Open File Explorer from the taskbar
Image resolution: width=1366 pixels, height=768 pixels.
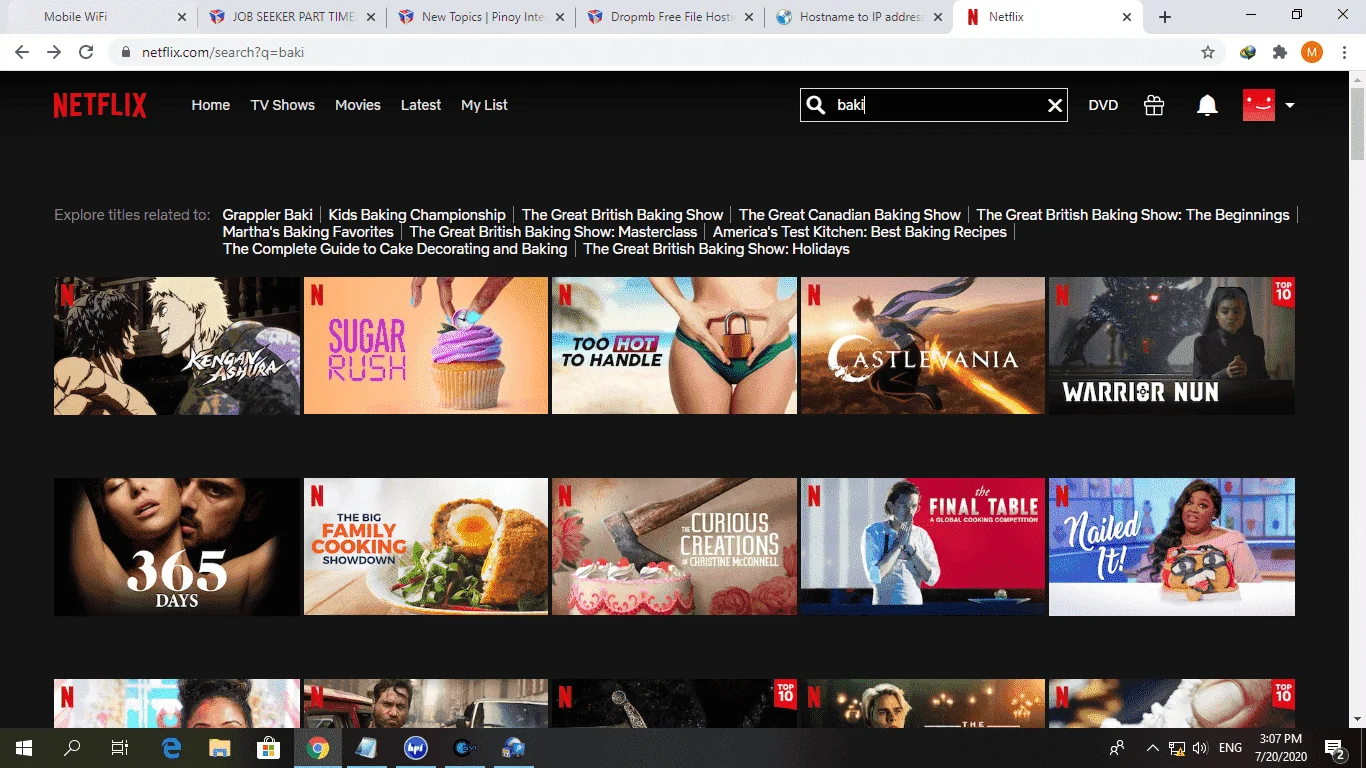220,748
